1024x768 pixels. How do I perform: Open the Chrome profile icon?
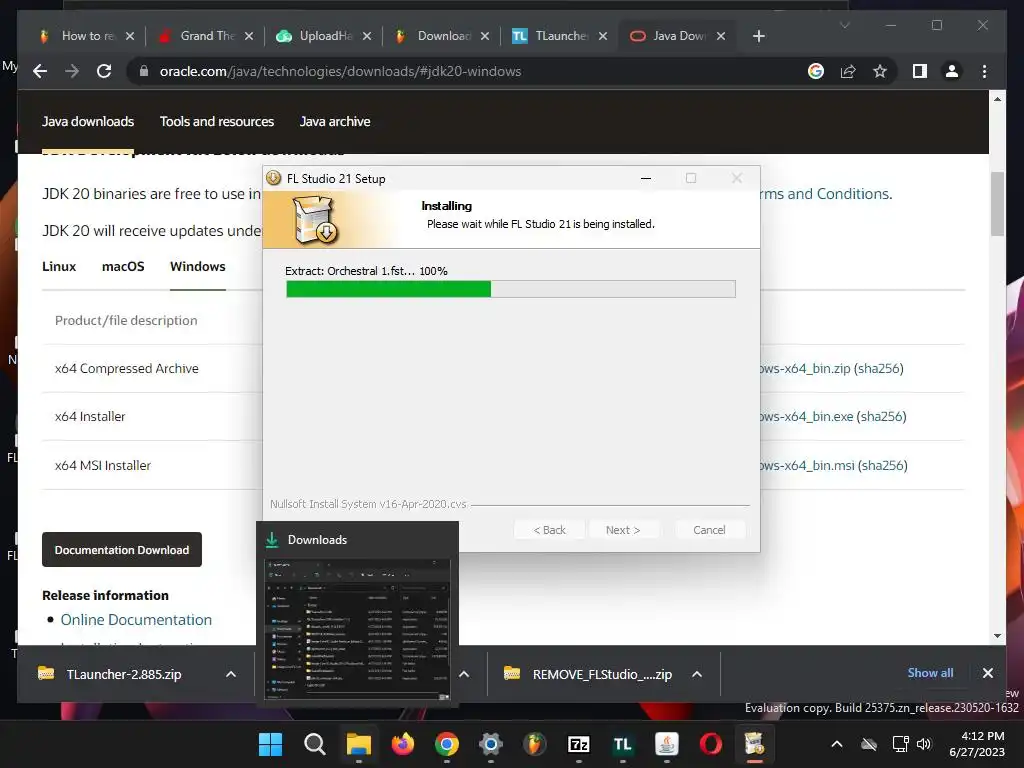click(952, 71)
